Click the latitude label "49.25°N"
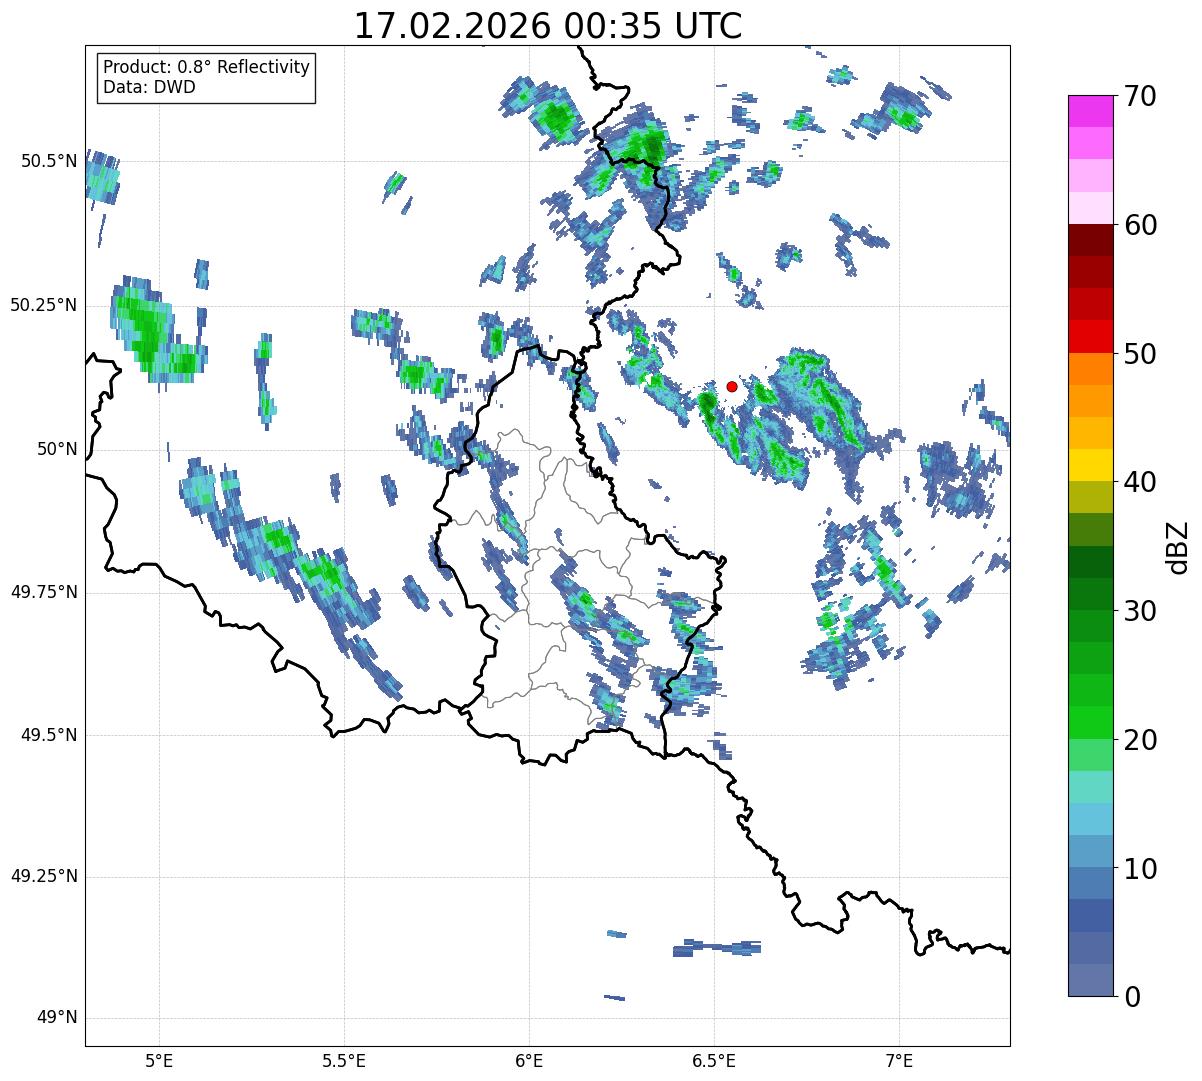This screenshot has width=1202, height=1081. click(x=43, y=877)
